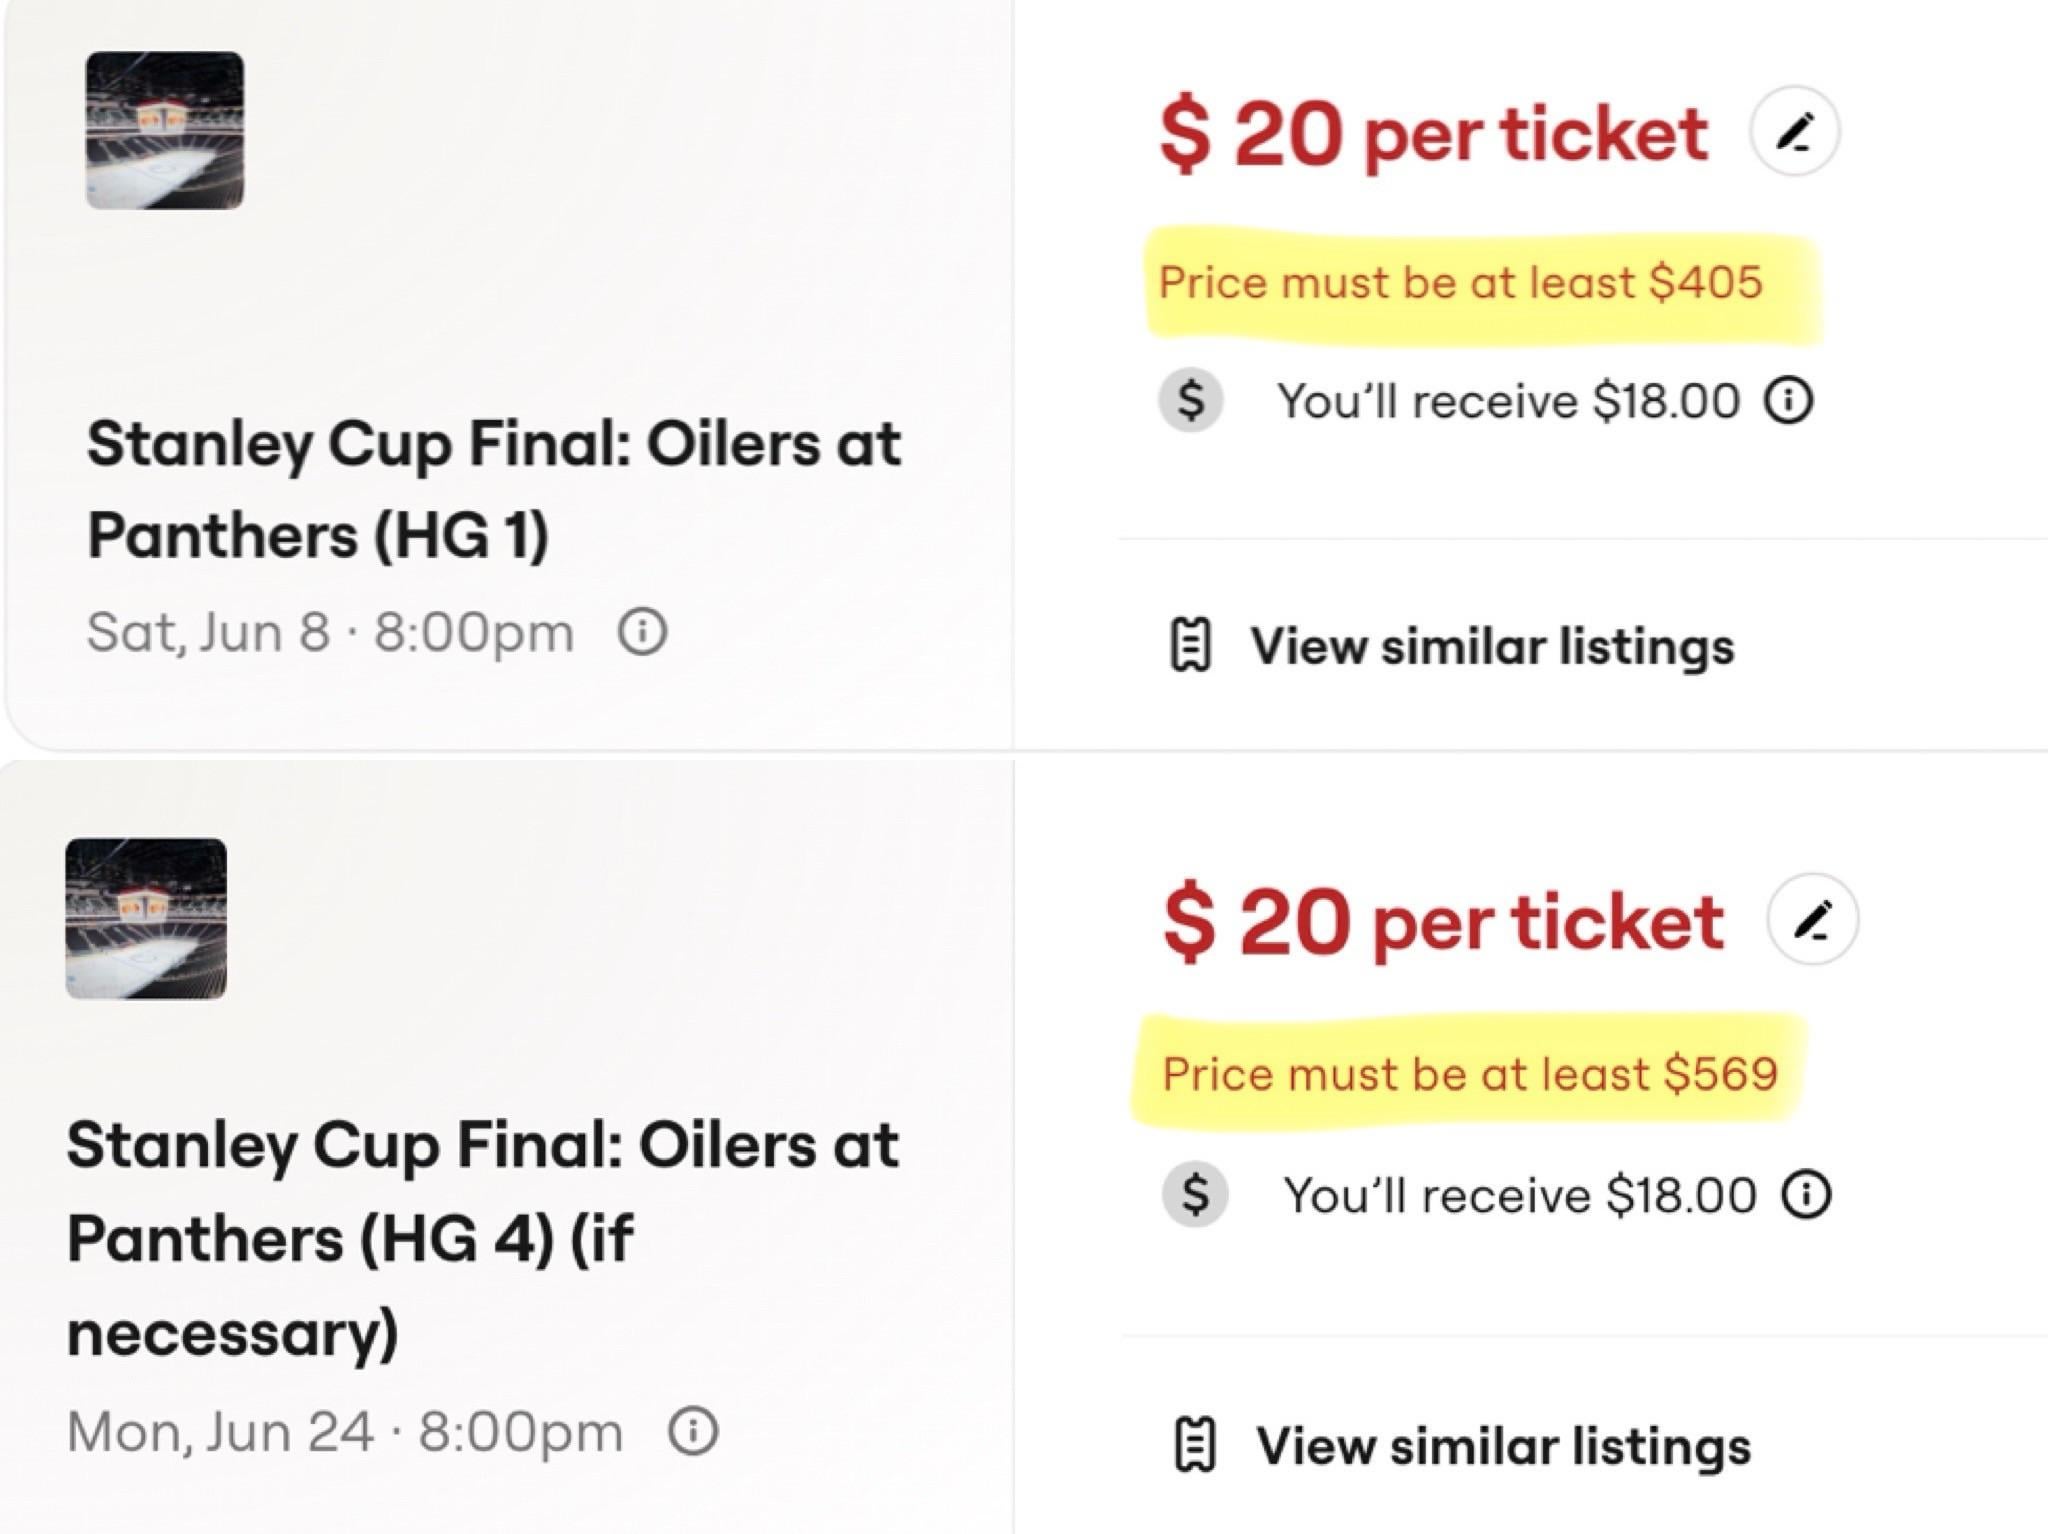Click the 'Price must be at least $405' warning
Viewport: 2048px width, 1534px height.
click(1460, 283)
